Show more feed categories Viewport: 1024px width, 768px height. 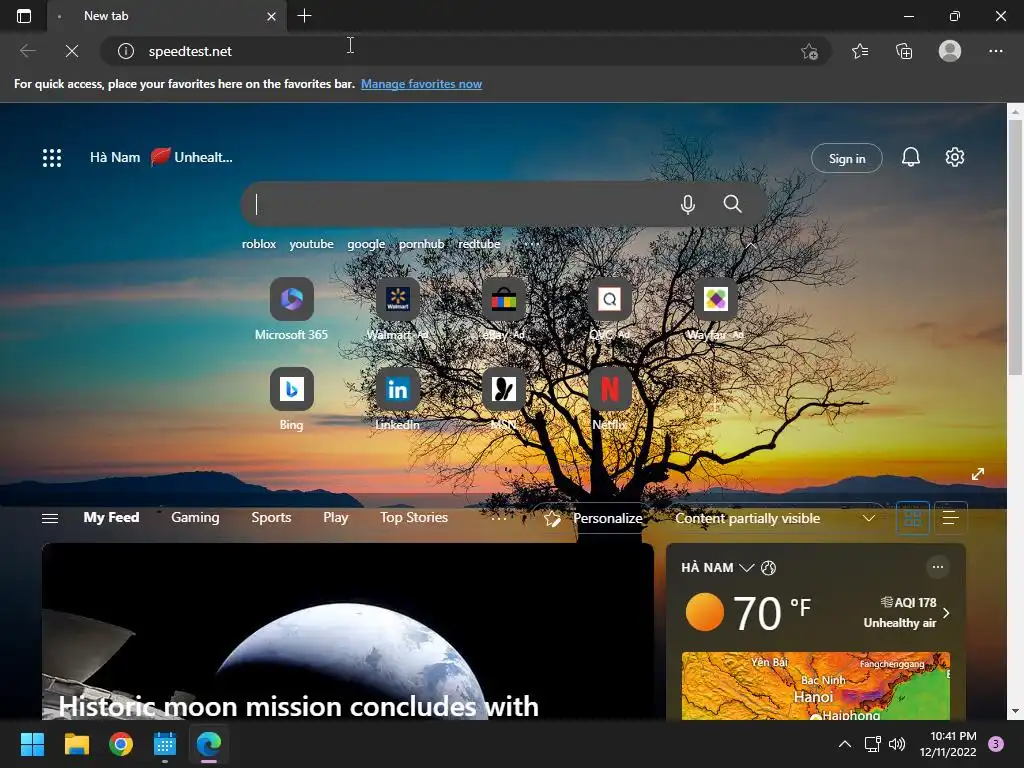[498, 518]
